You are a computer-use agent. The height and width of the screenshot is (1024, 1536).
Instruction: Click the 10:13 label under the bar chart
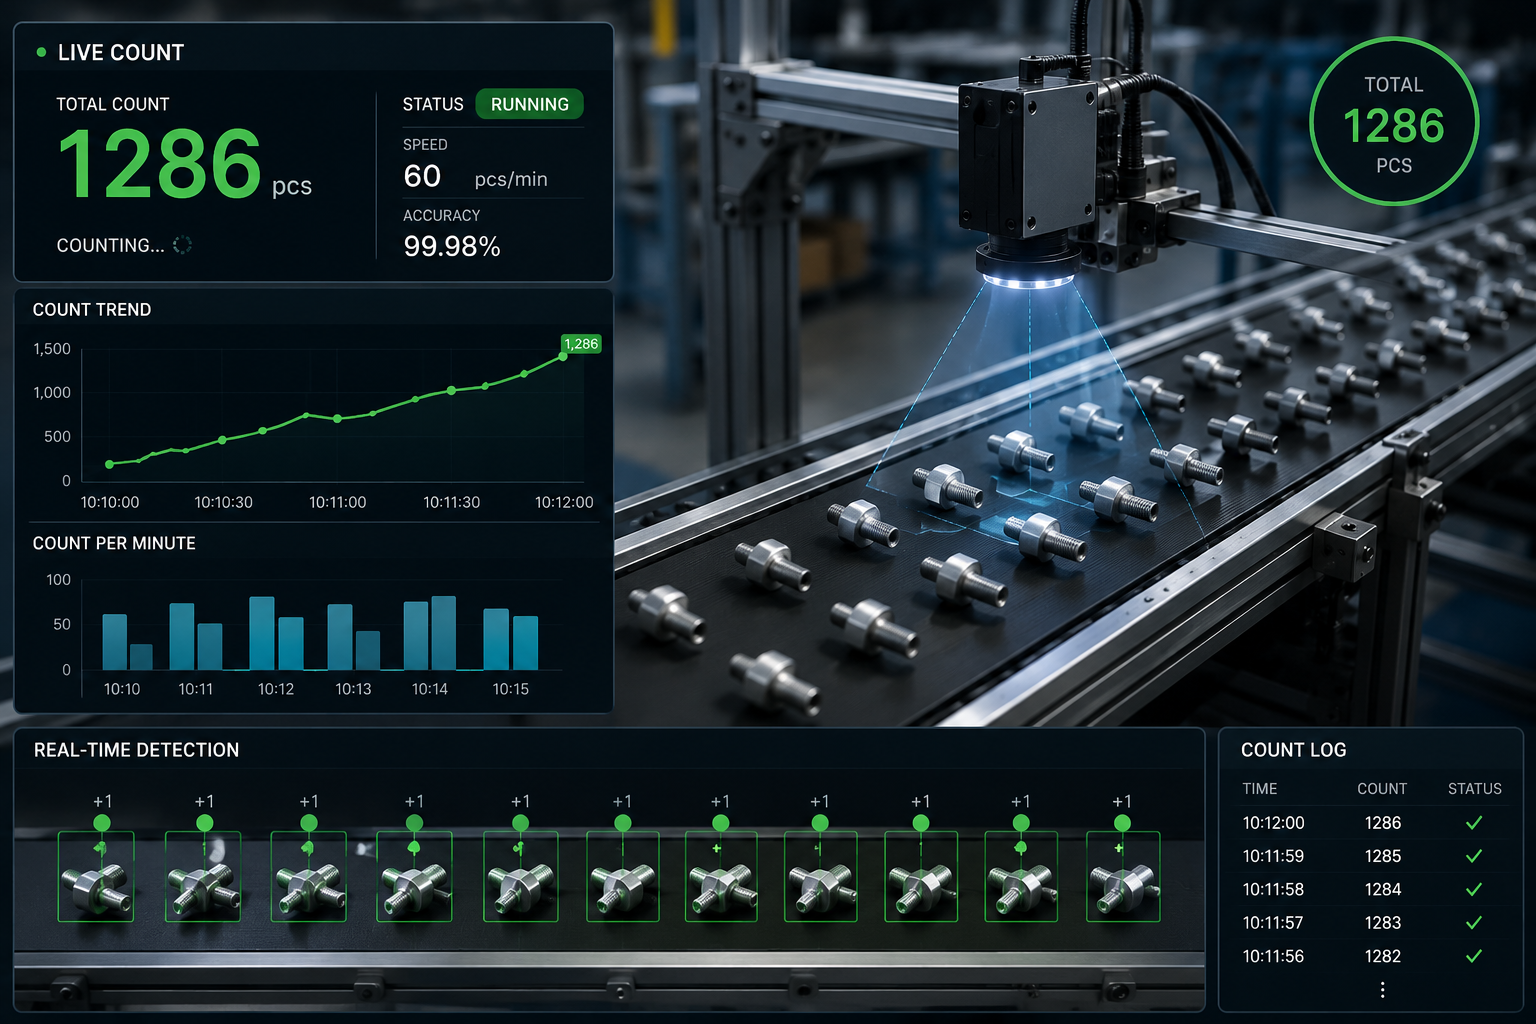353,689
